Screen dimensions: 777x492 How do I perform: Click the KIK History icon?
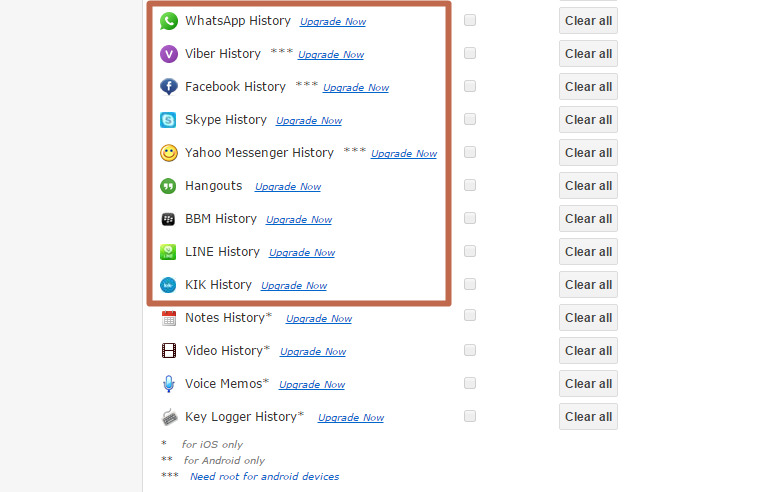(169, 285)
